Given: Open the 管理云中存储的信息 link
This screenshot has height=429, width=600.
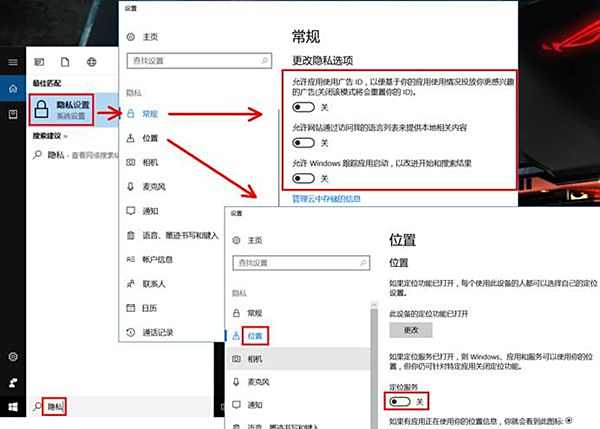Looking at the screenshot, I should tap(326, 198).
